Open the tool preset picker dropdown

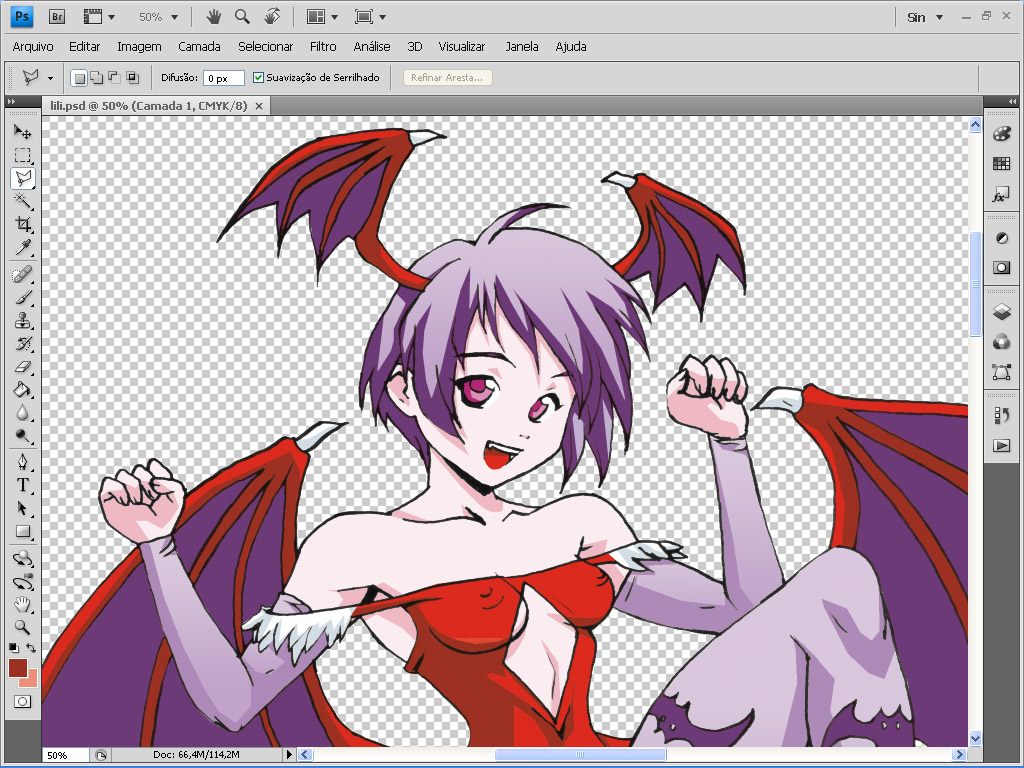[x=50, y=78]
